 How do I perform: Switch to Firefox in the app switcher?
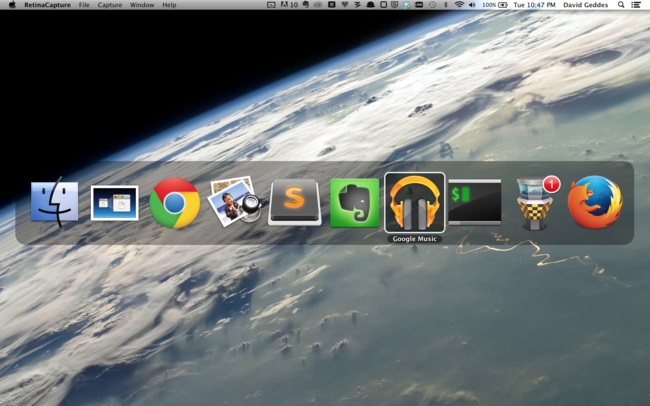click(x=594, y=203)
